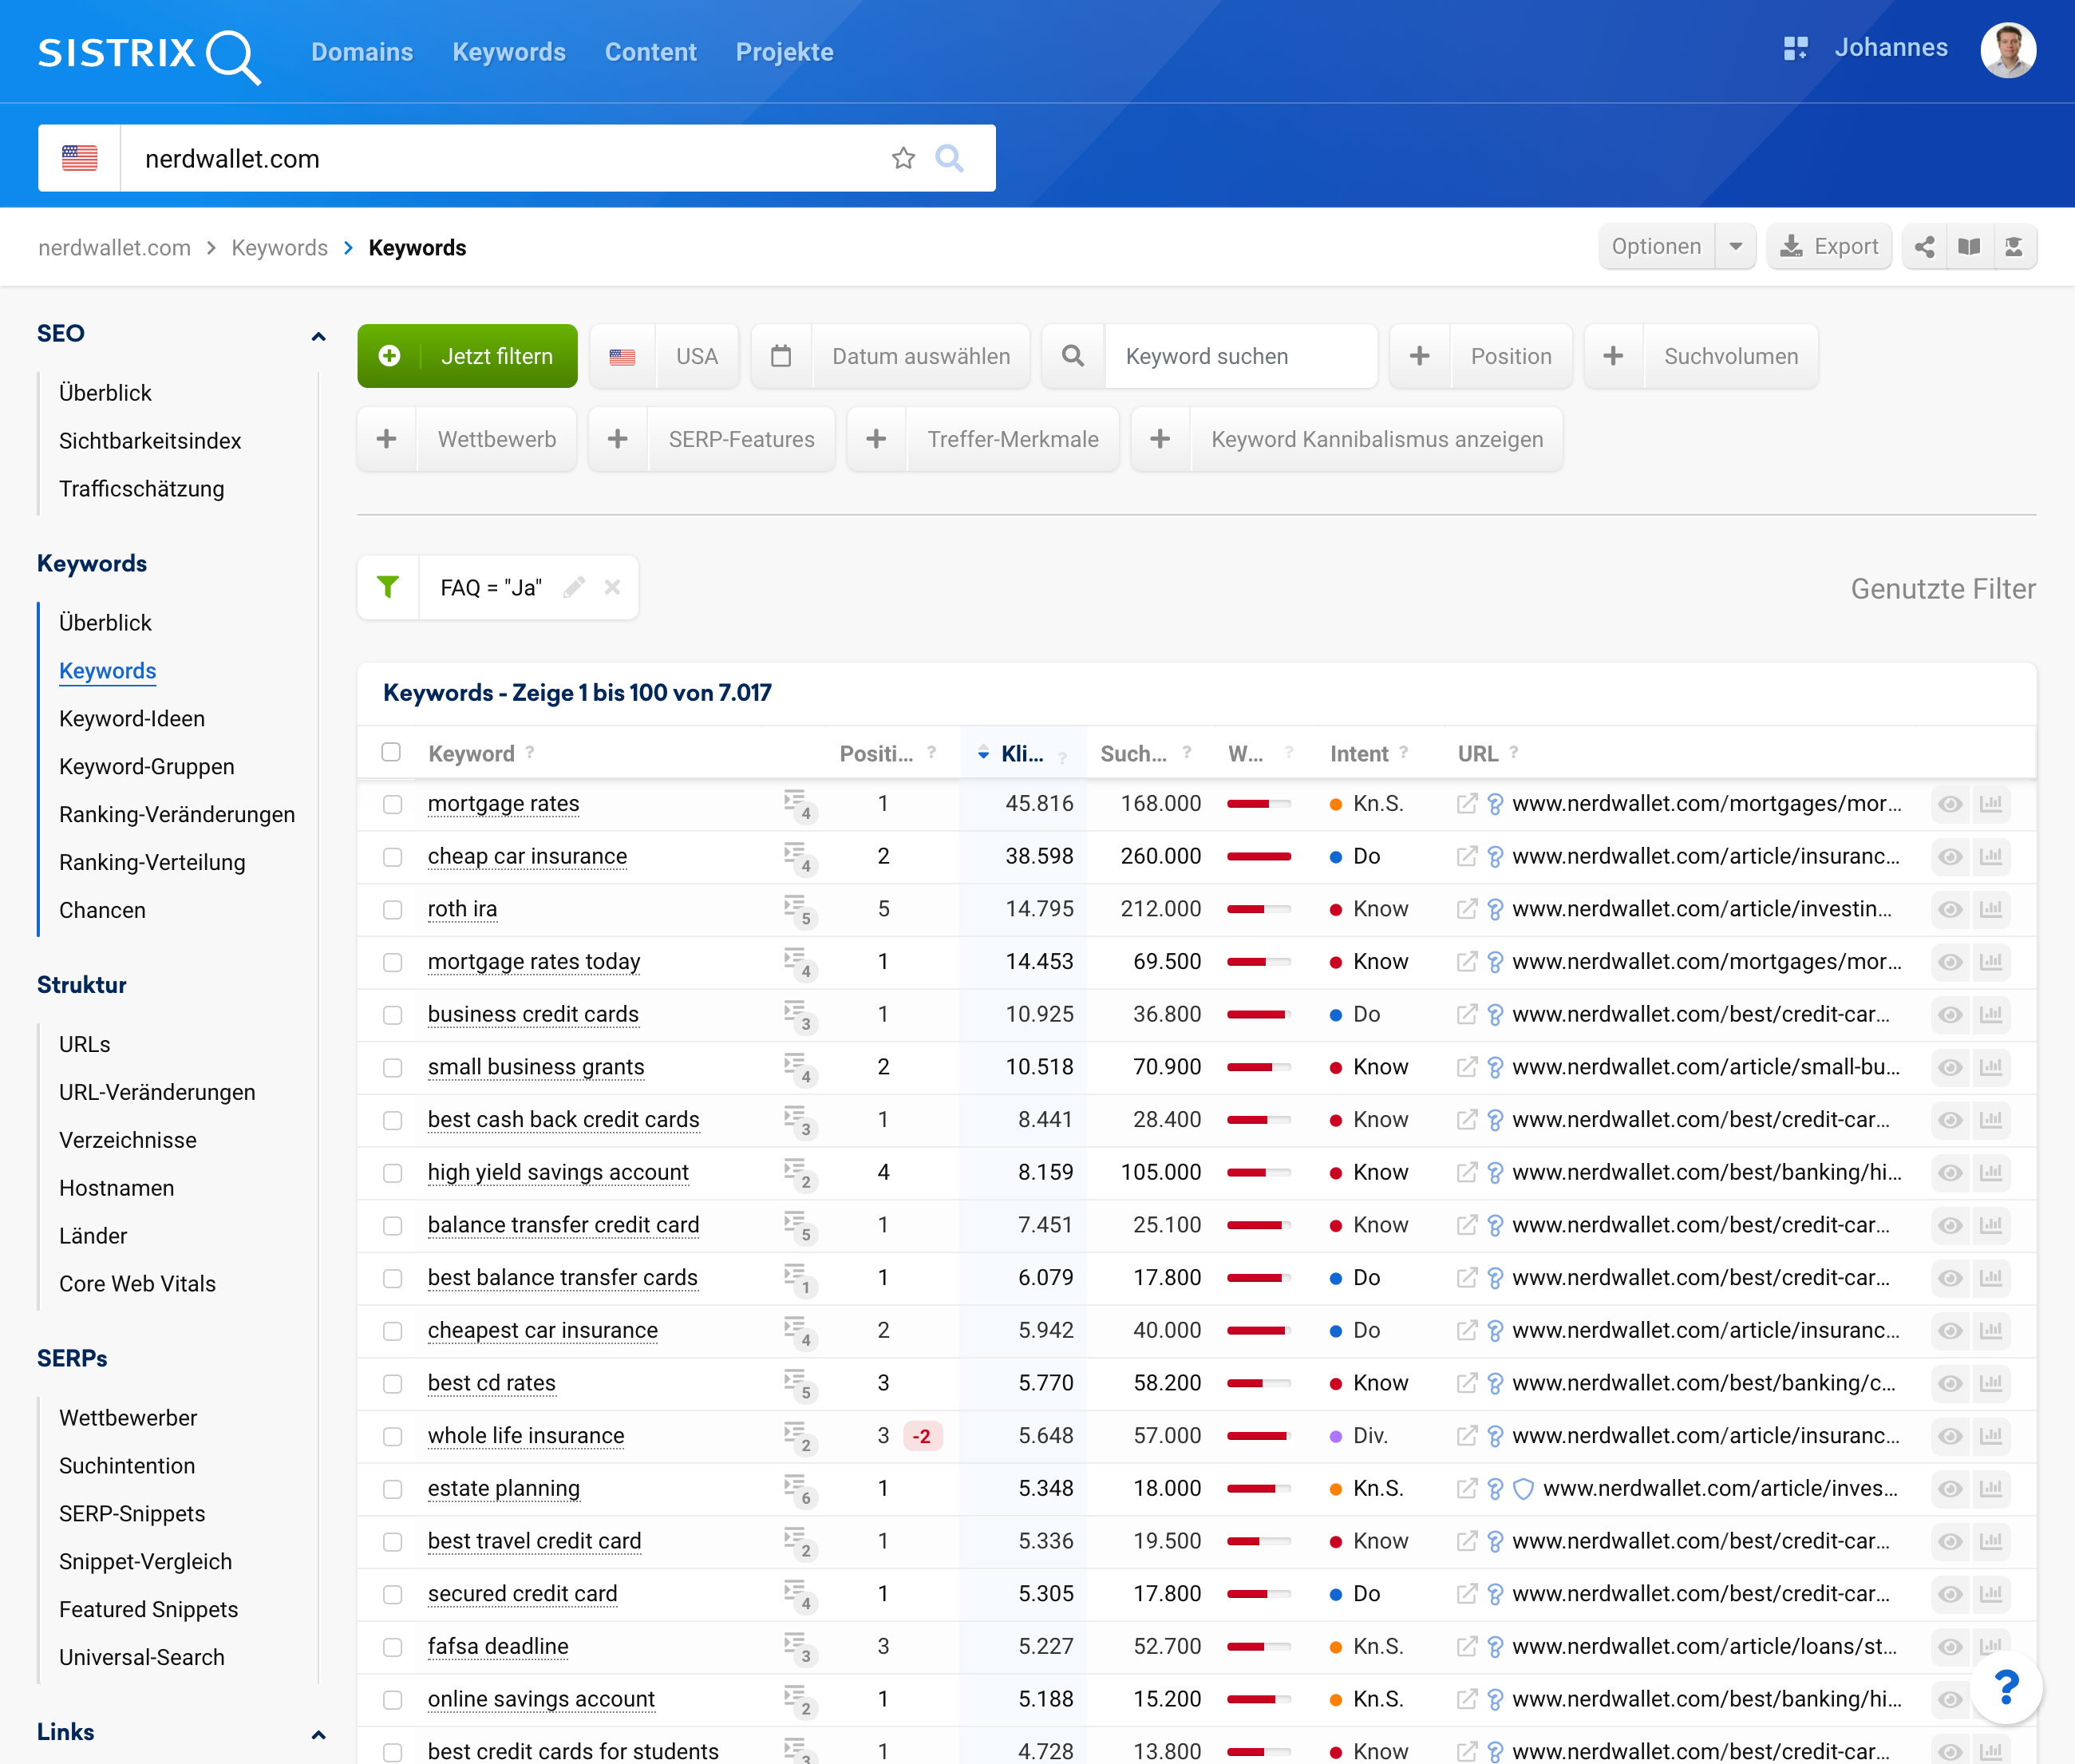Remove the FAQ = "Ja" filter
Screen dimensions: 2075x1764
click(612, 588)
